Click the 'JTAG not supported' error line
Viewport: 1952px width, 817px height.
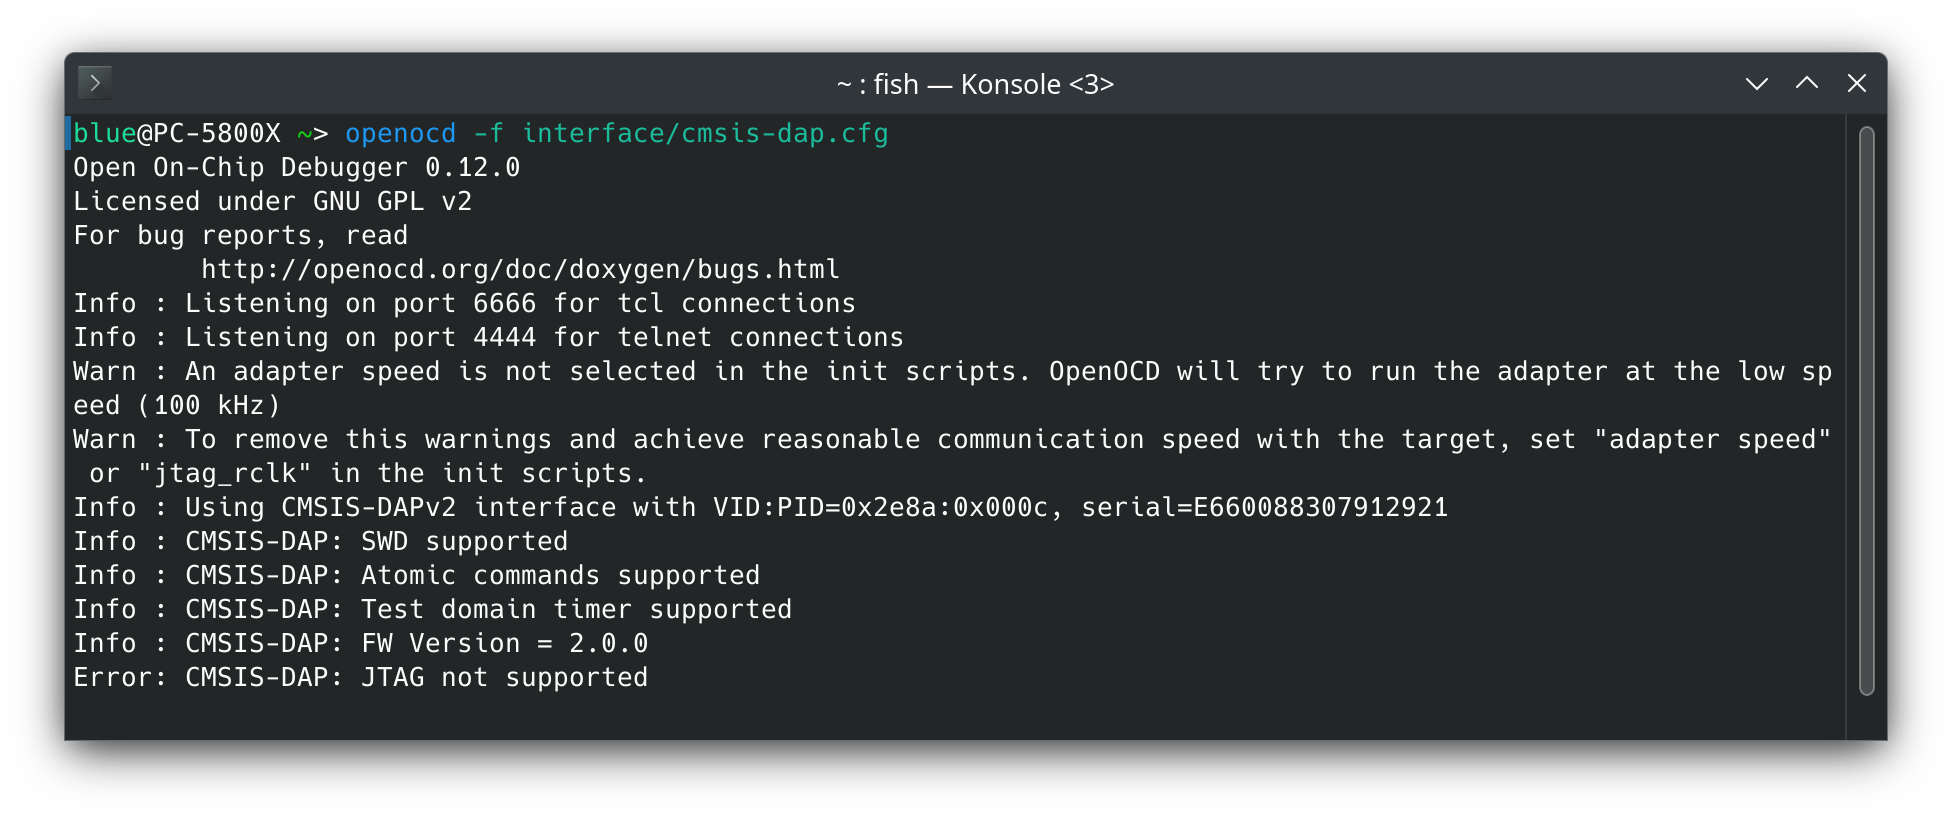361,678
